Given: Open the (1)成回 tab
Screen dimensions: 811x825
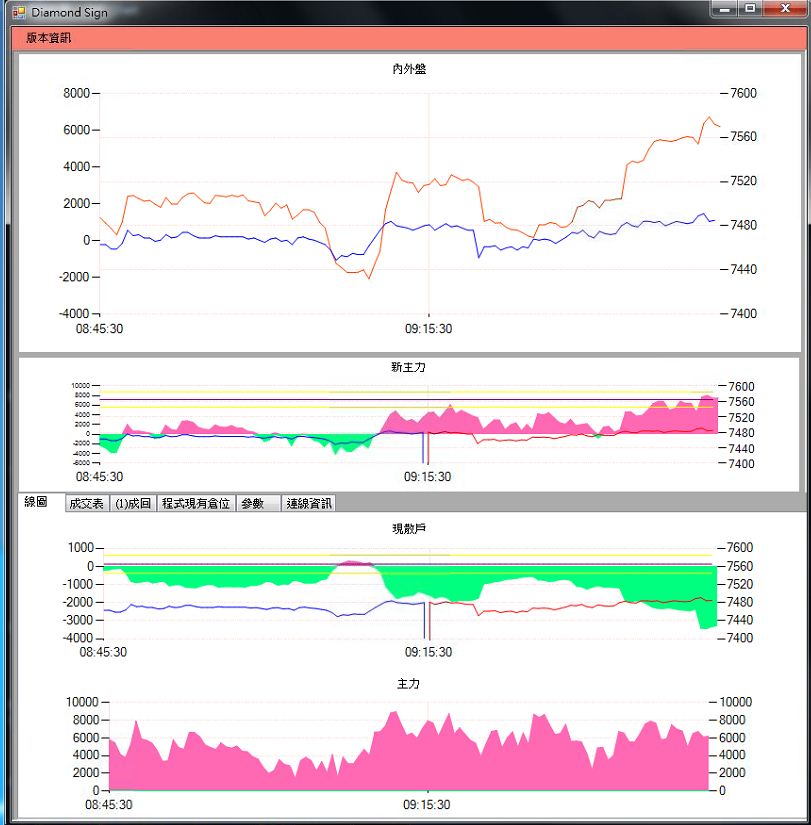Looking at the screenshot, I should [x=133, y=504].
